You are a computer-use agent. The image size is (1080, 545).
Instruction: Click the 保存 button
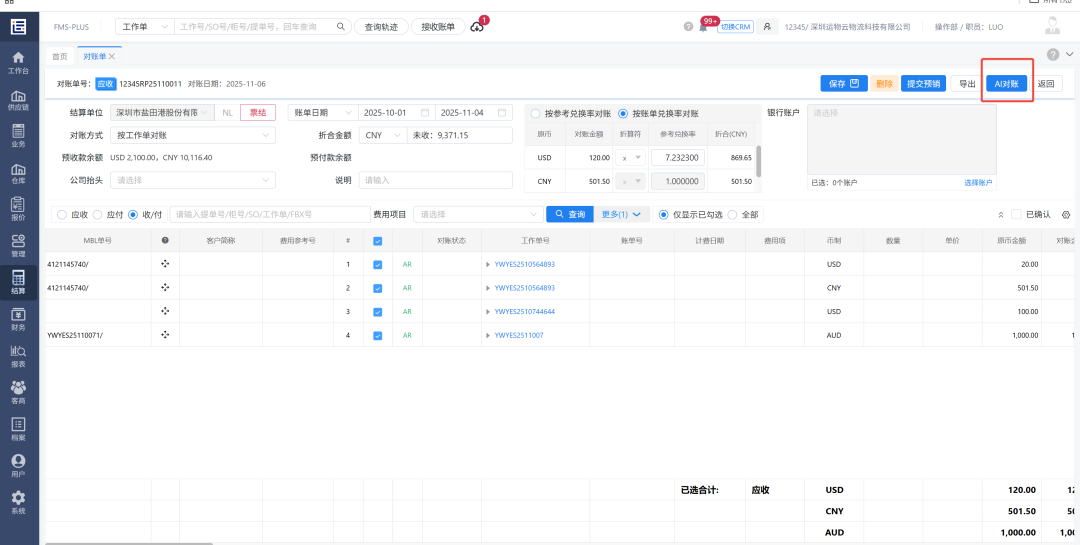coord(844,83)
